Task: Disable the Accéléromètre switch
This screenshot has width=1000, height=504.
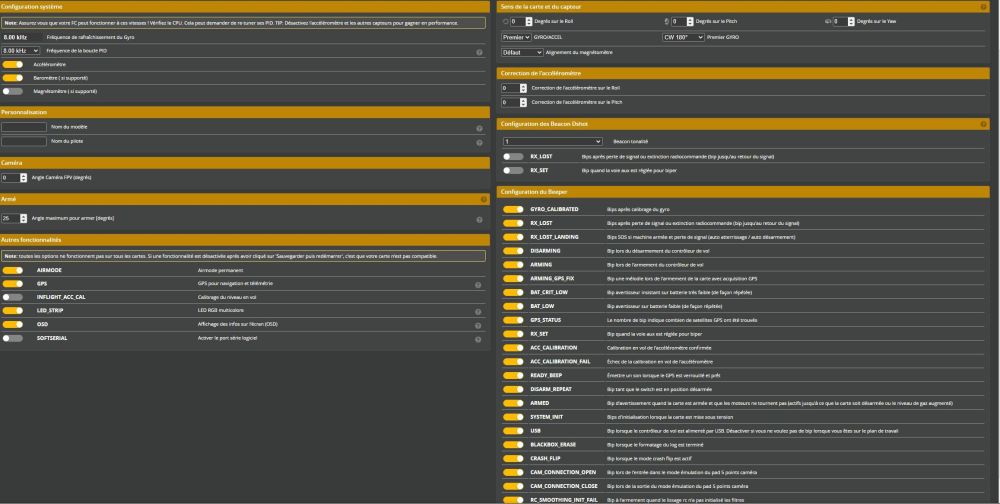Action: tap(12, 63)
